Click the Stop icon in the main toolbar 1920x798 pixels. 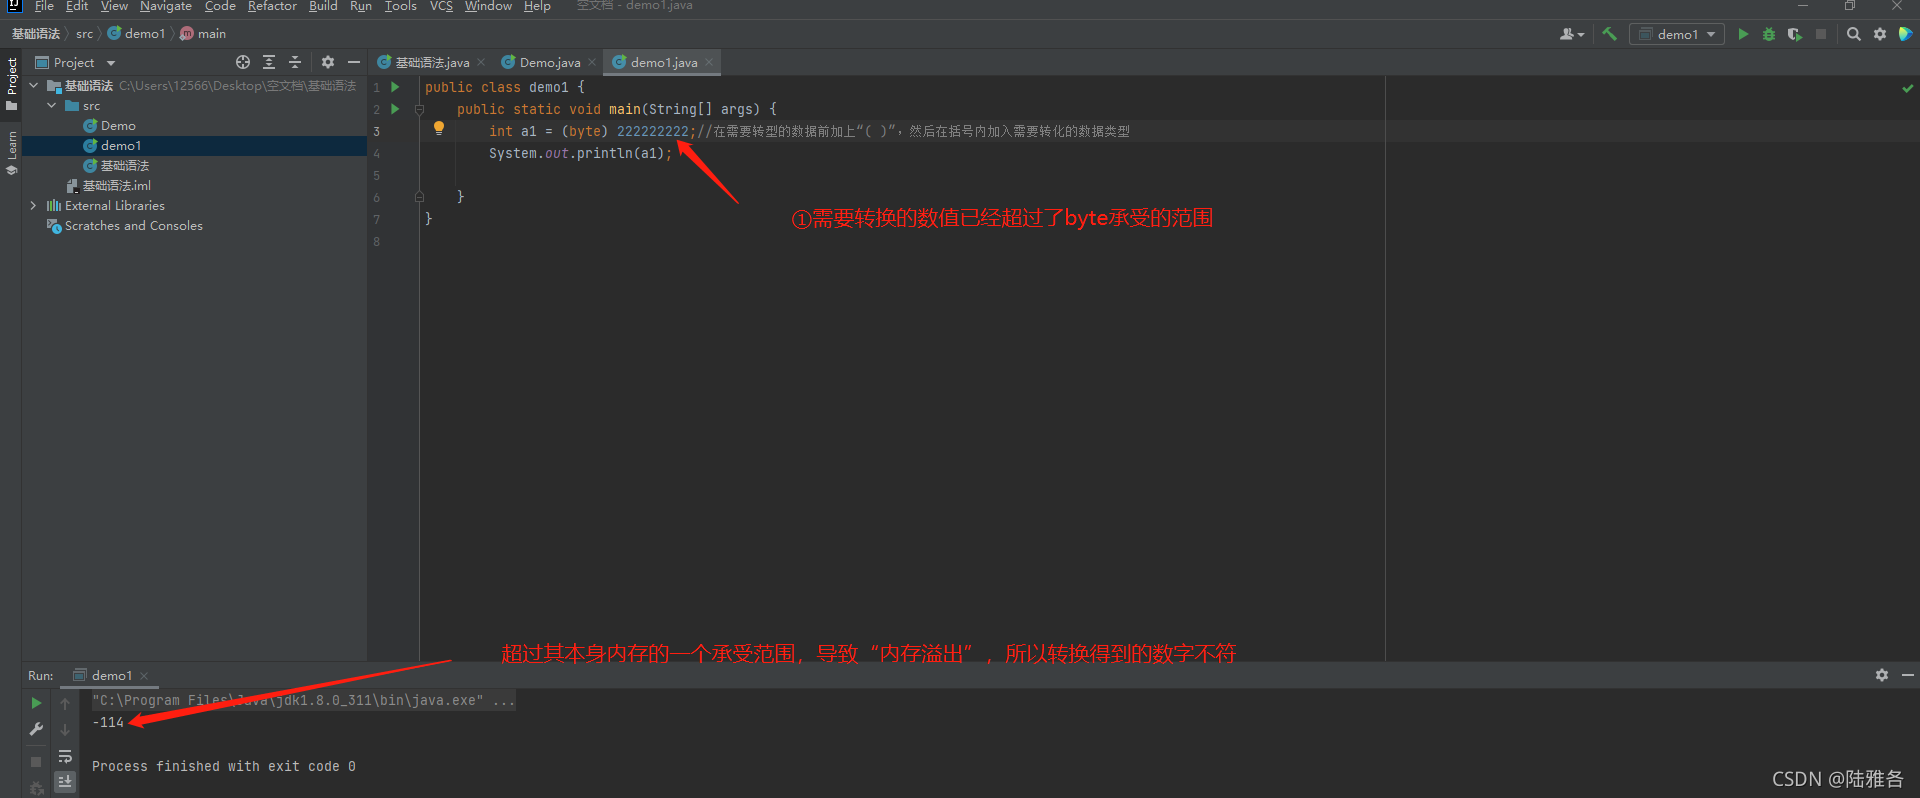click(x=1821, y=34)
